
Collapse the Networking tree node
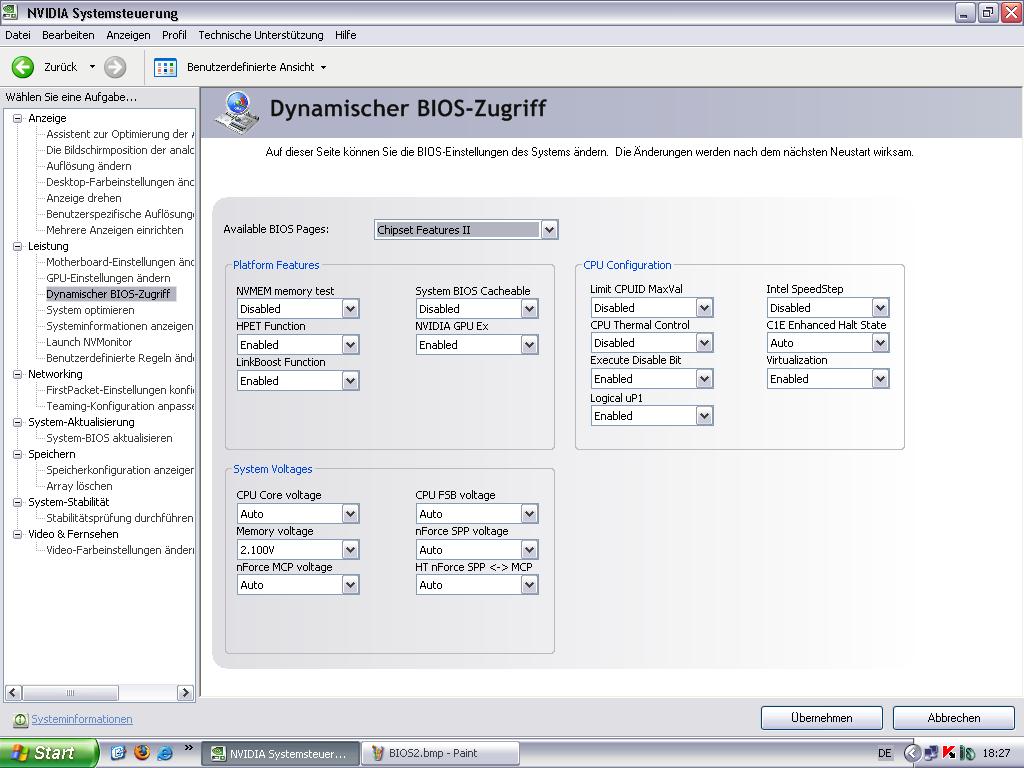point(18,374)
